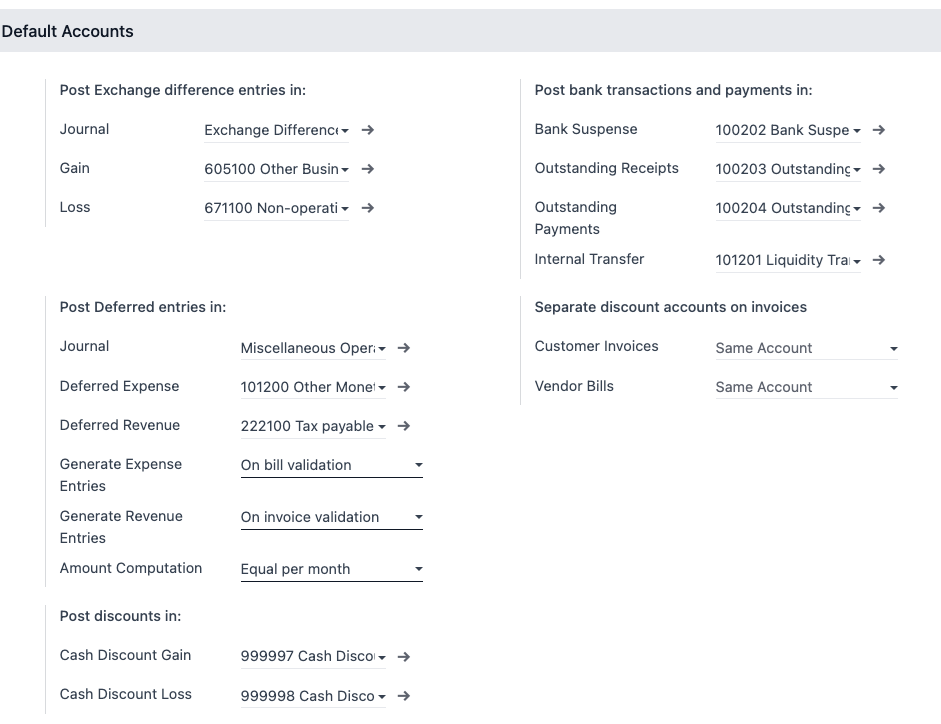Click the 'Customer Invoices' label
The width and height of the screenshot is (941, 724).
point(597,346)
